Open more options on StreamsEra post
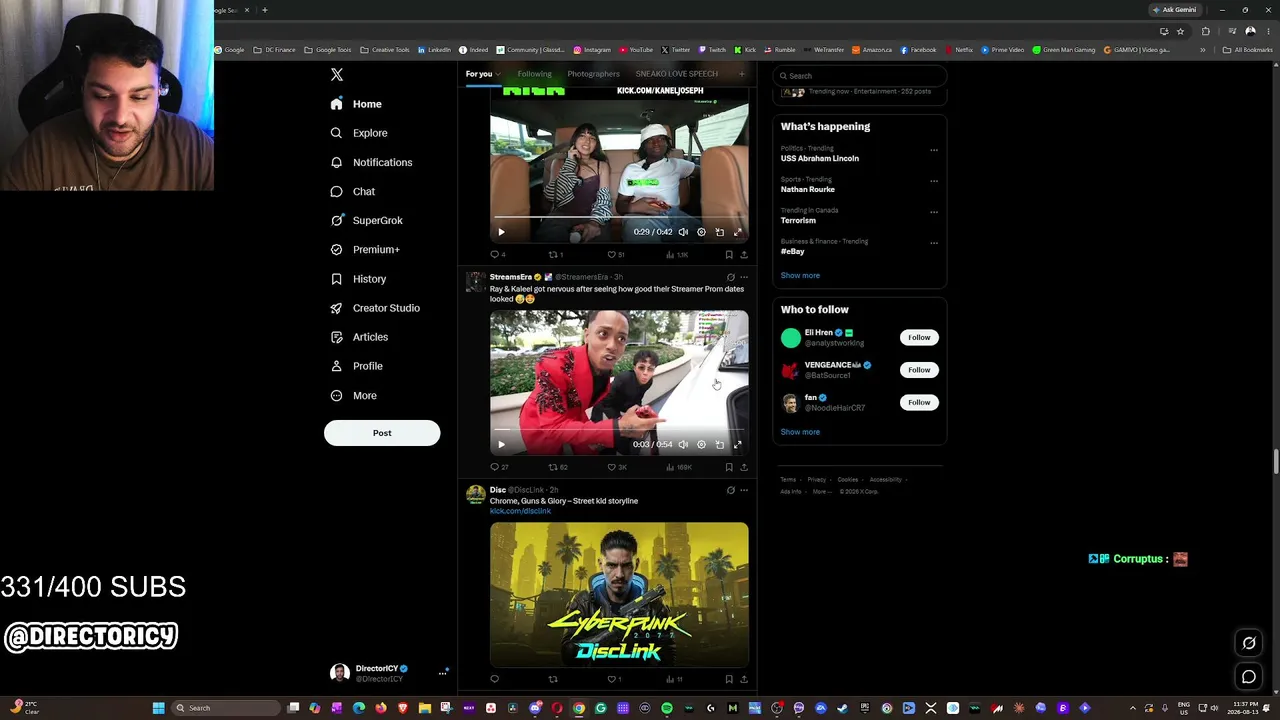This screenshot has width=1280, height=720. pos(743,277)
